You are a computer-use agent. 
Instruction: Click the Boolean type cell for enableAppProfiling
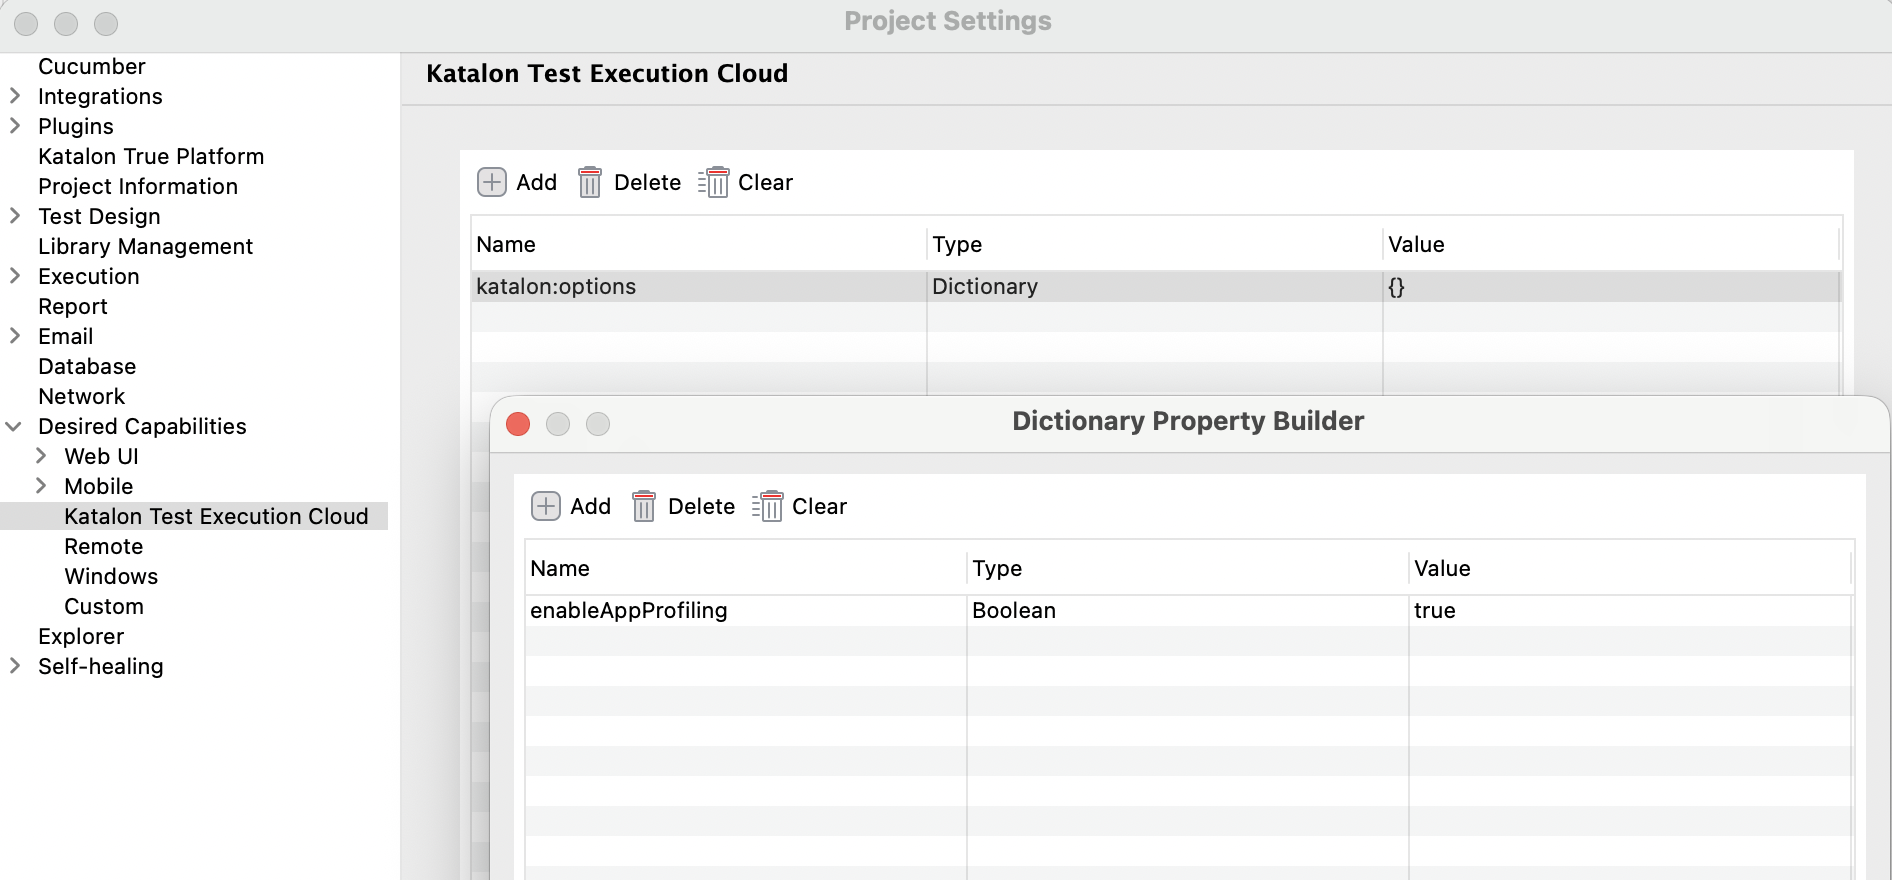coord(1188,610)
